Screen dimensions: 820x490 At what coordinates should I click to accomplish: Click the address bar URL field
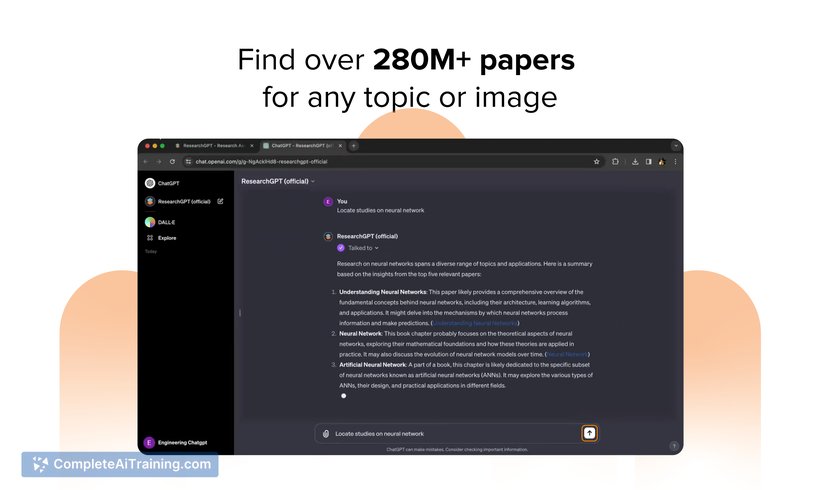(392, 162)
